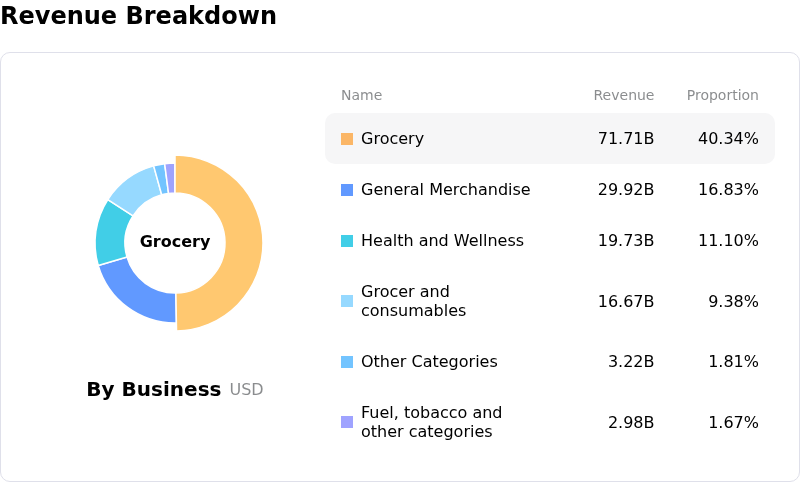Screen dimensions: 800x482
Task: Click the cyan donut chart segment
Action: tap(114, 234)
